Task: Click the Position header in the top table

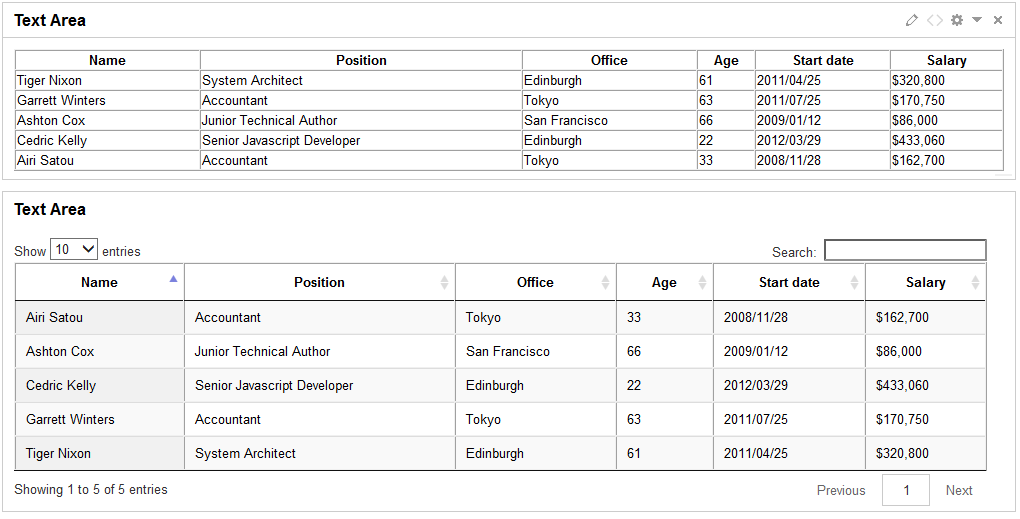Action: (361, 60)
